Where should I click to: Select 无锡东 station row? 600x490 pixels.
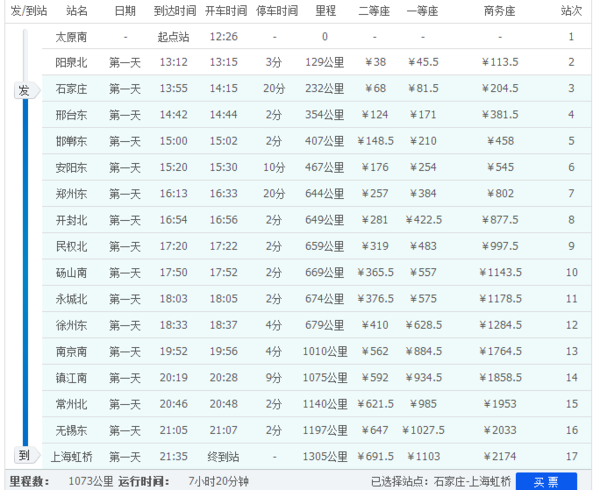316,430
